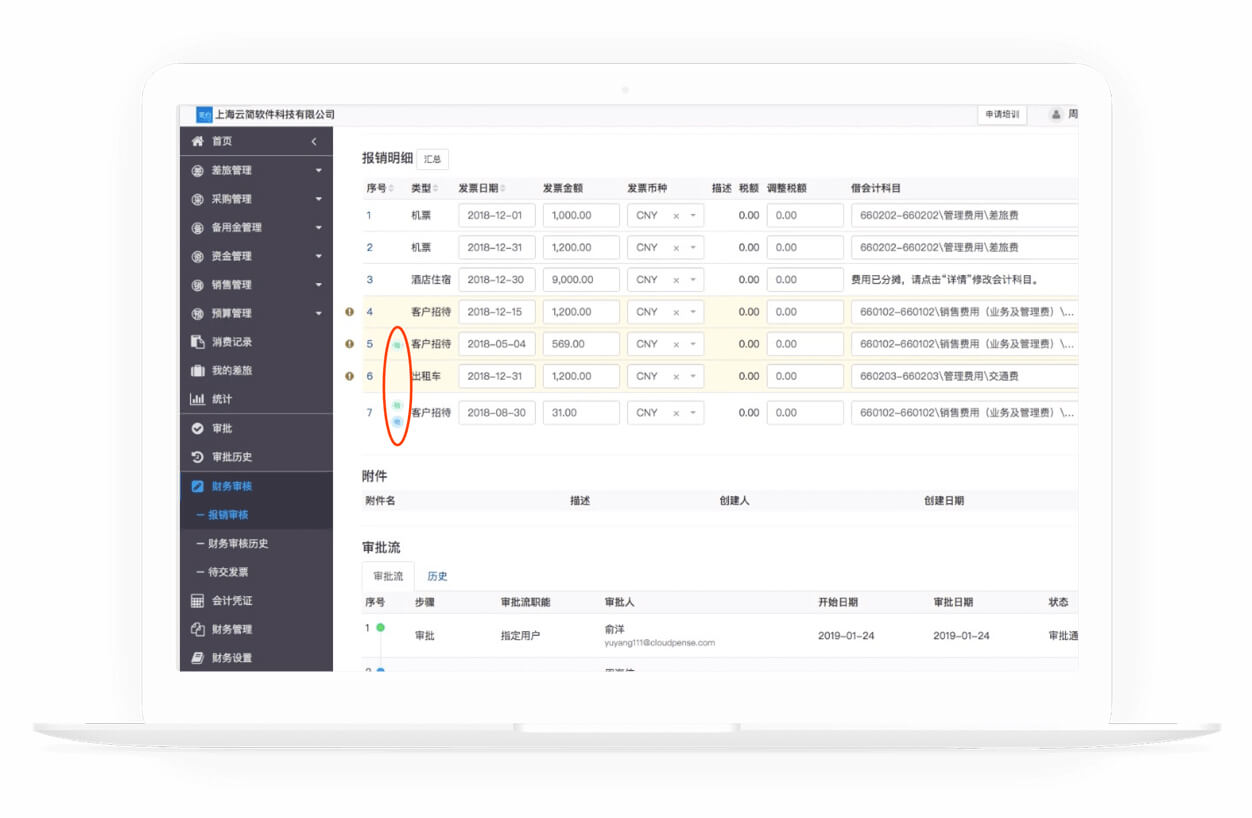This screenshot has height=818, width=1252.
Task: Click the 采购管理 sidebar icon
Action: click(197, 199)
